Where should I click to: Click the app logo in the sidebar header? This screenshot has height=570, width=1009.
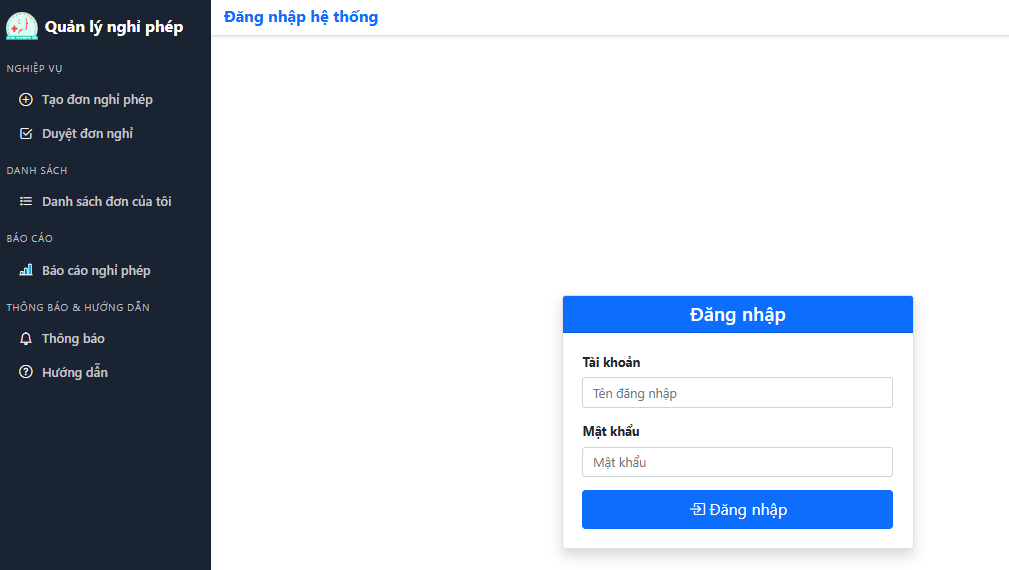(21, 27)
